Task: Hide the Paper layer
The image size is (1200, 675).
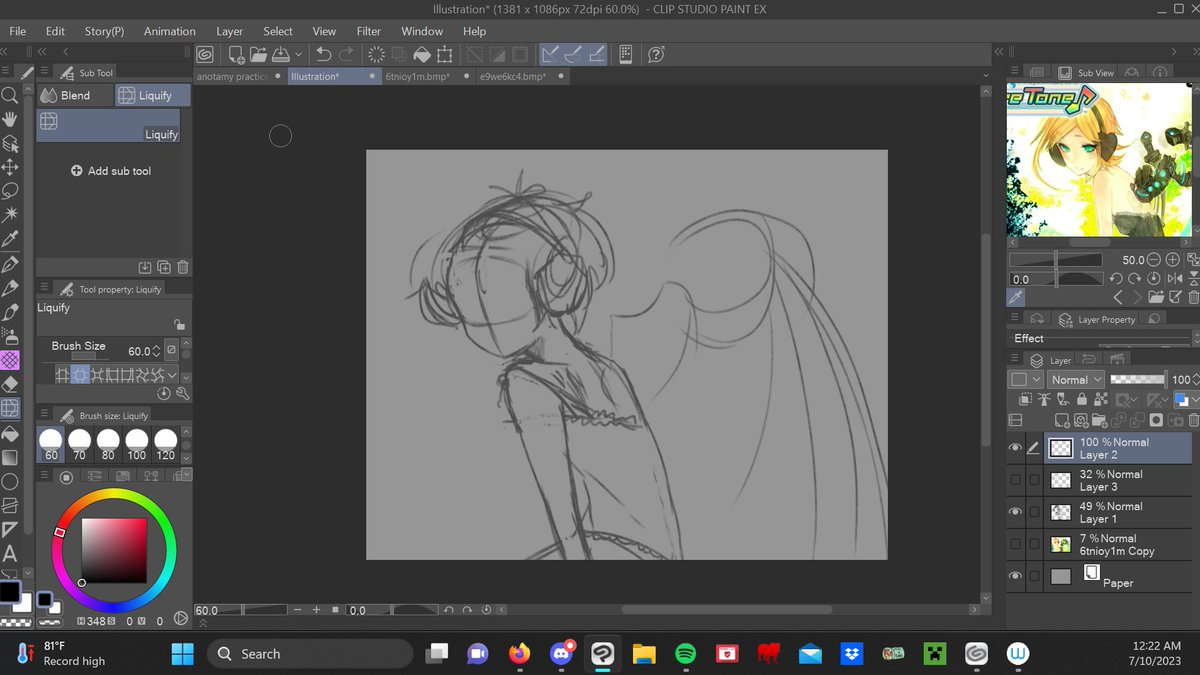Action: [1016, 576]
